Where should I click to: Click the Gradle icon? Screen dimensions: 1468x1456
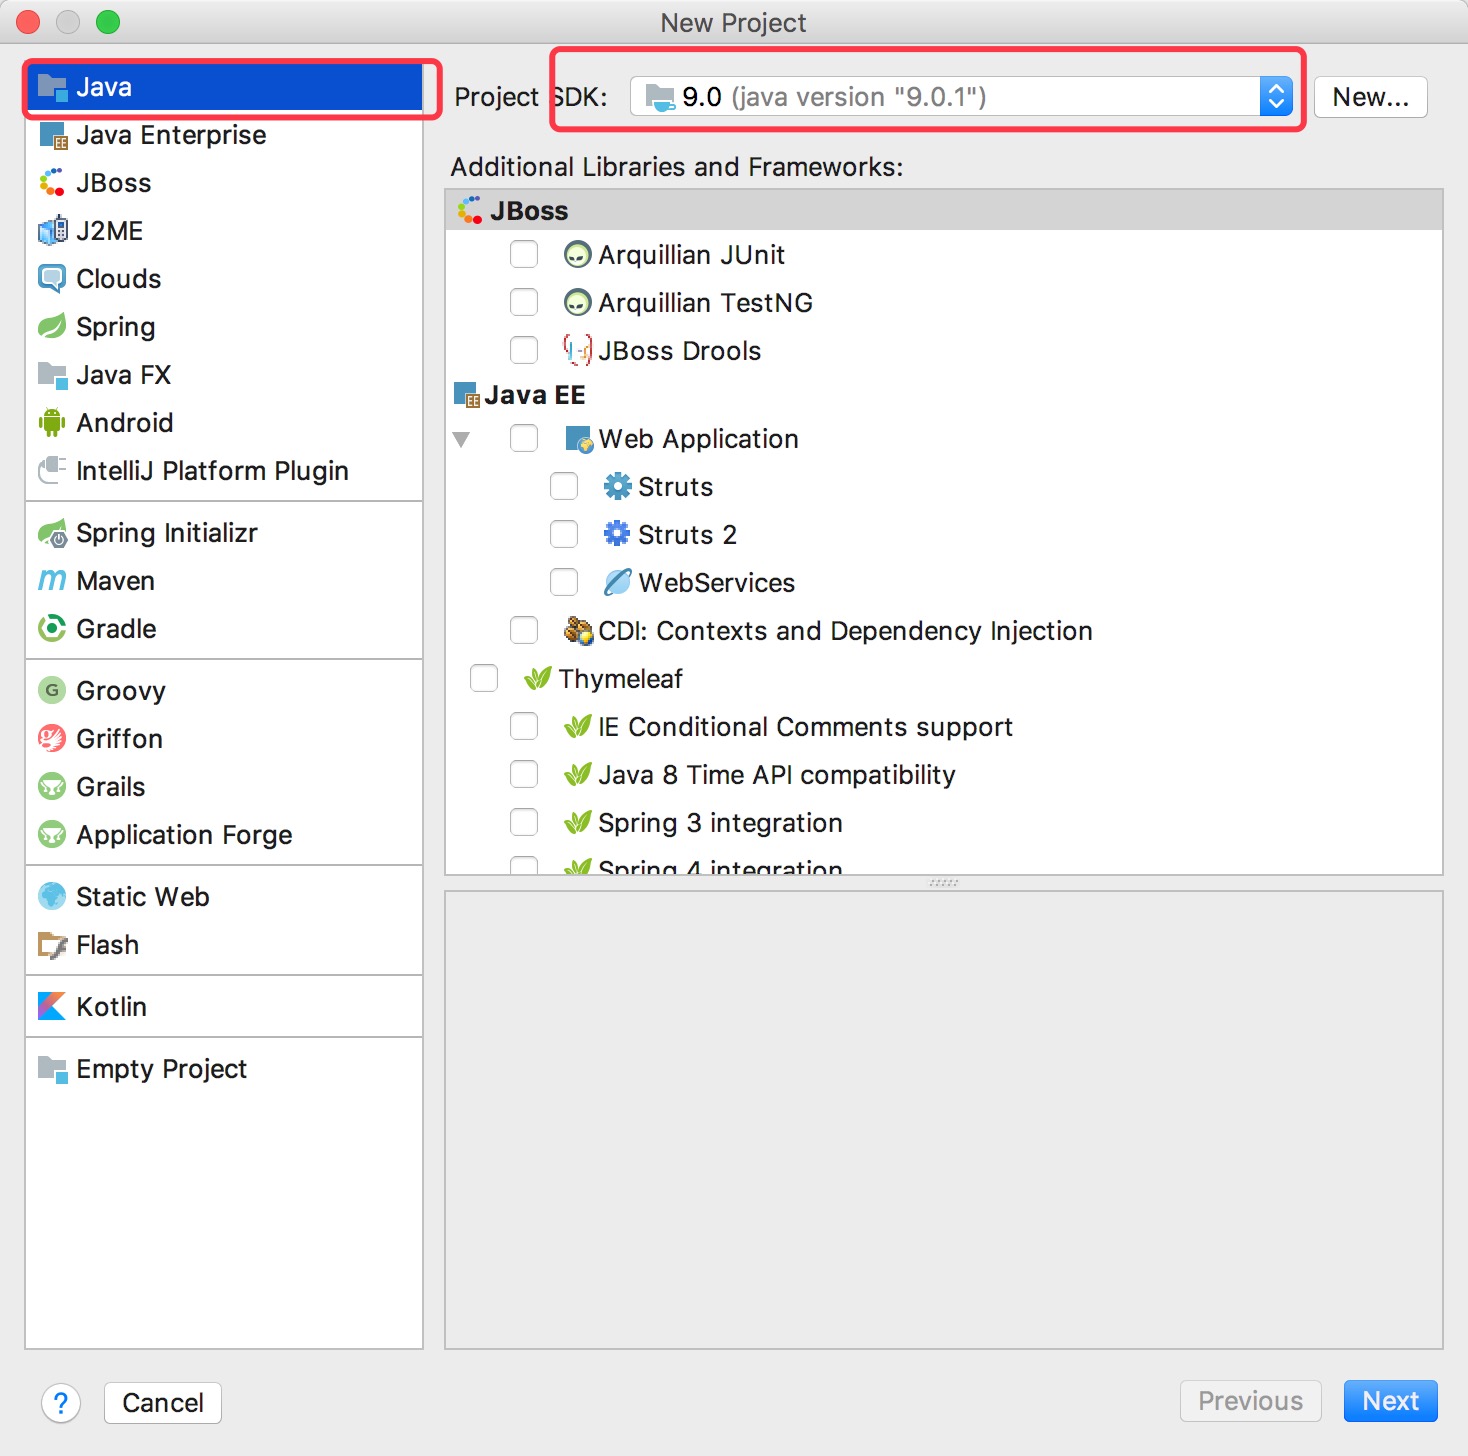point(52,629)
